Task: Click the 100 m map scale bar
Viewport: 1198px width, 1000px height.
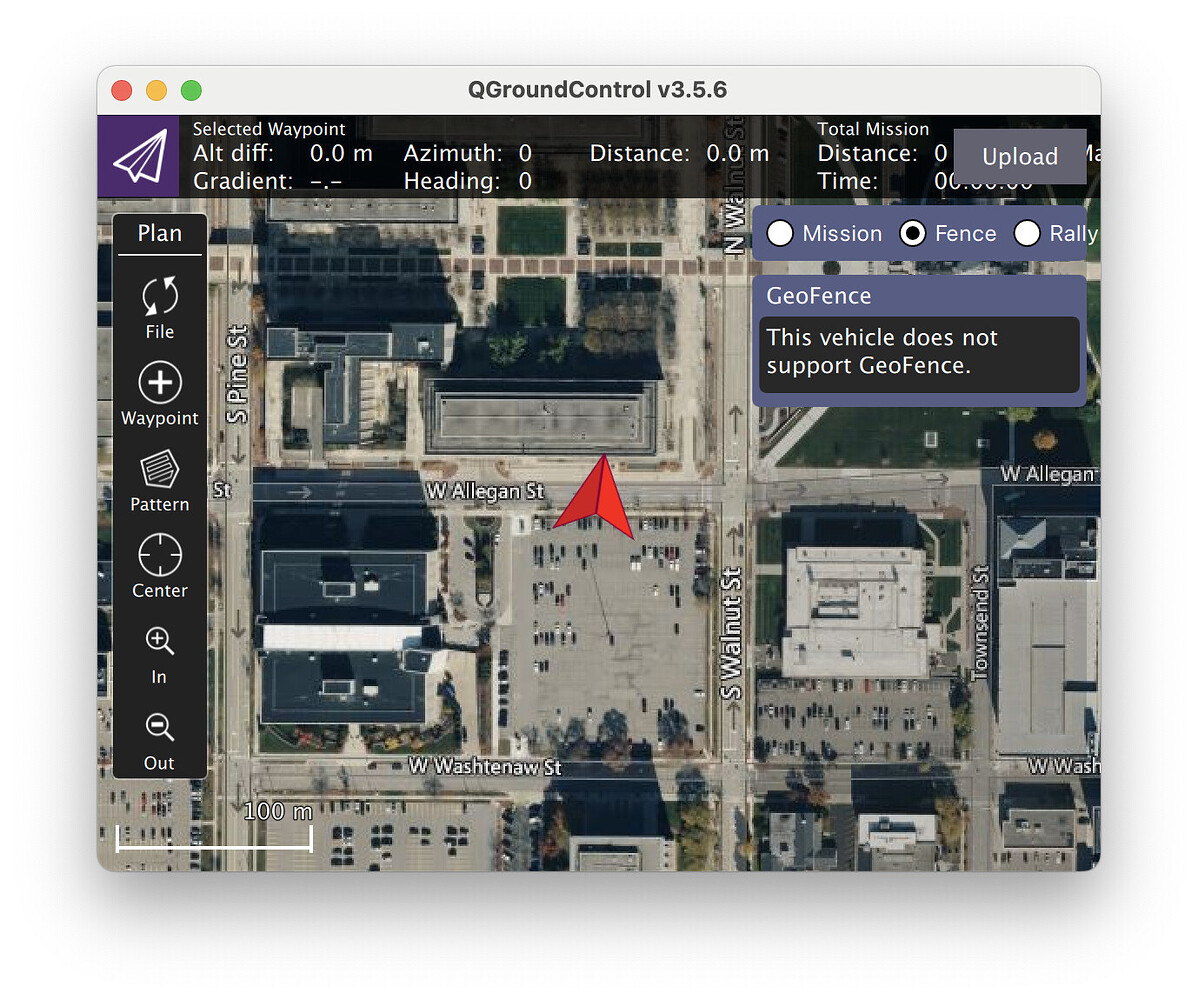Action: [x=213, y=830]
